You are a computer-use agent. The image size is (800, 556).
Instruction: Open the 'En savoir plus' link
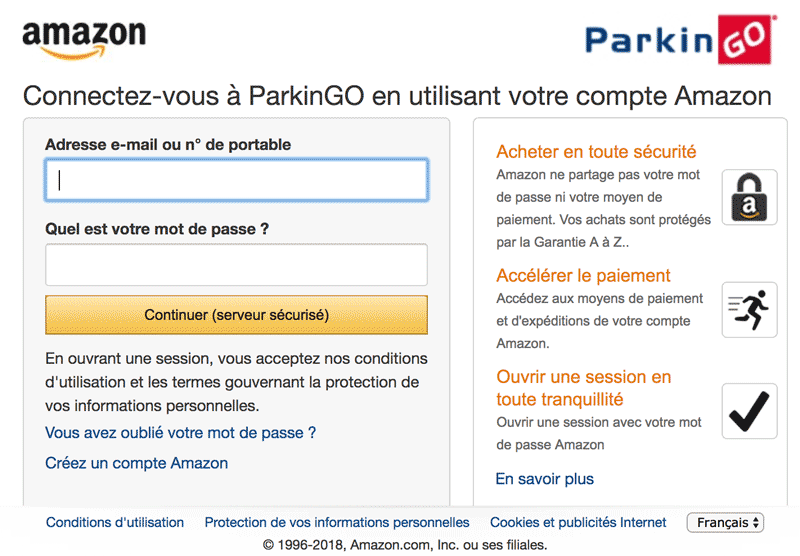[544, 479]
